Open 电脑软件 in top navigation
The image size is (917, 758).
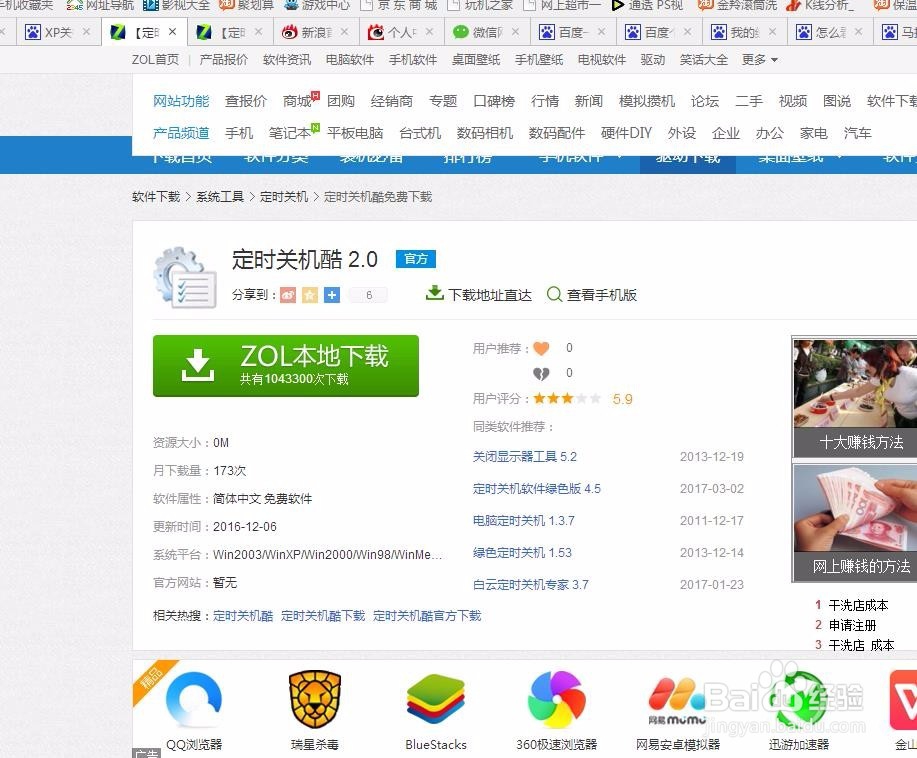pos(350,60)
